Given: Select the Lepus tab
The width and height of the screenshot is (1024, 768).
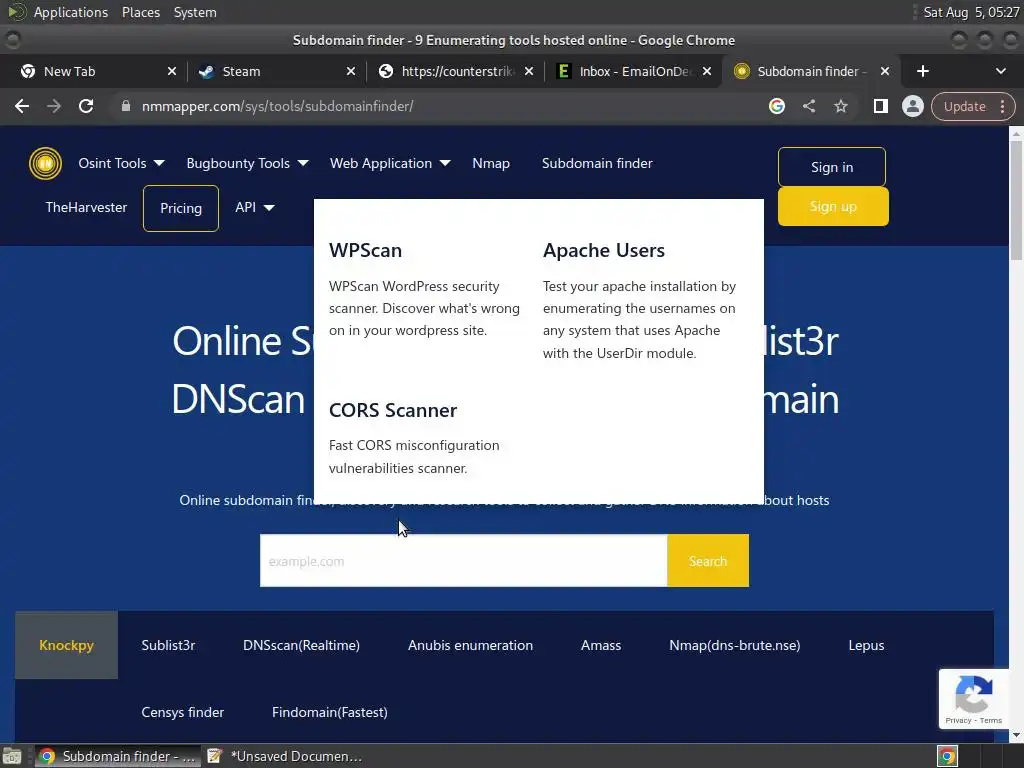Looking at the screenshot, I should pyautogui.click(x=866, y=645).
